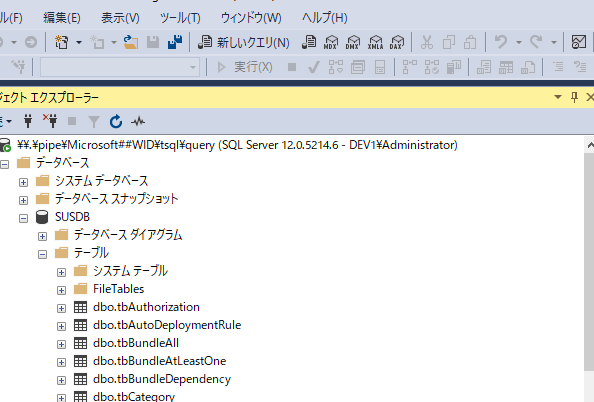Expand the システム データベース folder
This screenshot has width=594, height=402.
tap(23, 182)
